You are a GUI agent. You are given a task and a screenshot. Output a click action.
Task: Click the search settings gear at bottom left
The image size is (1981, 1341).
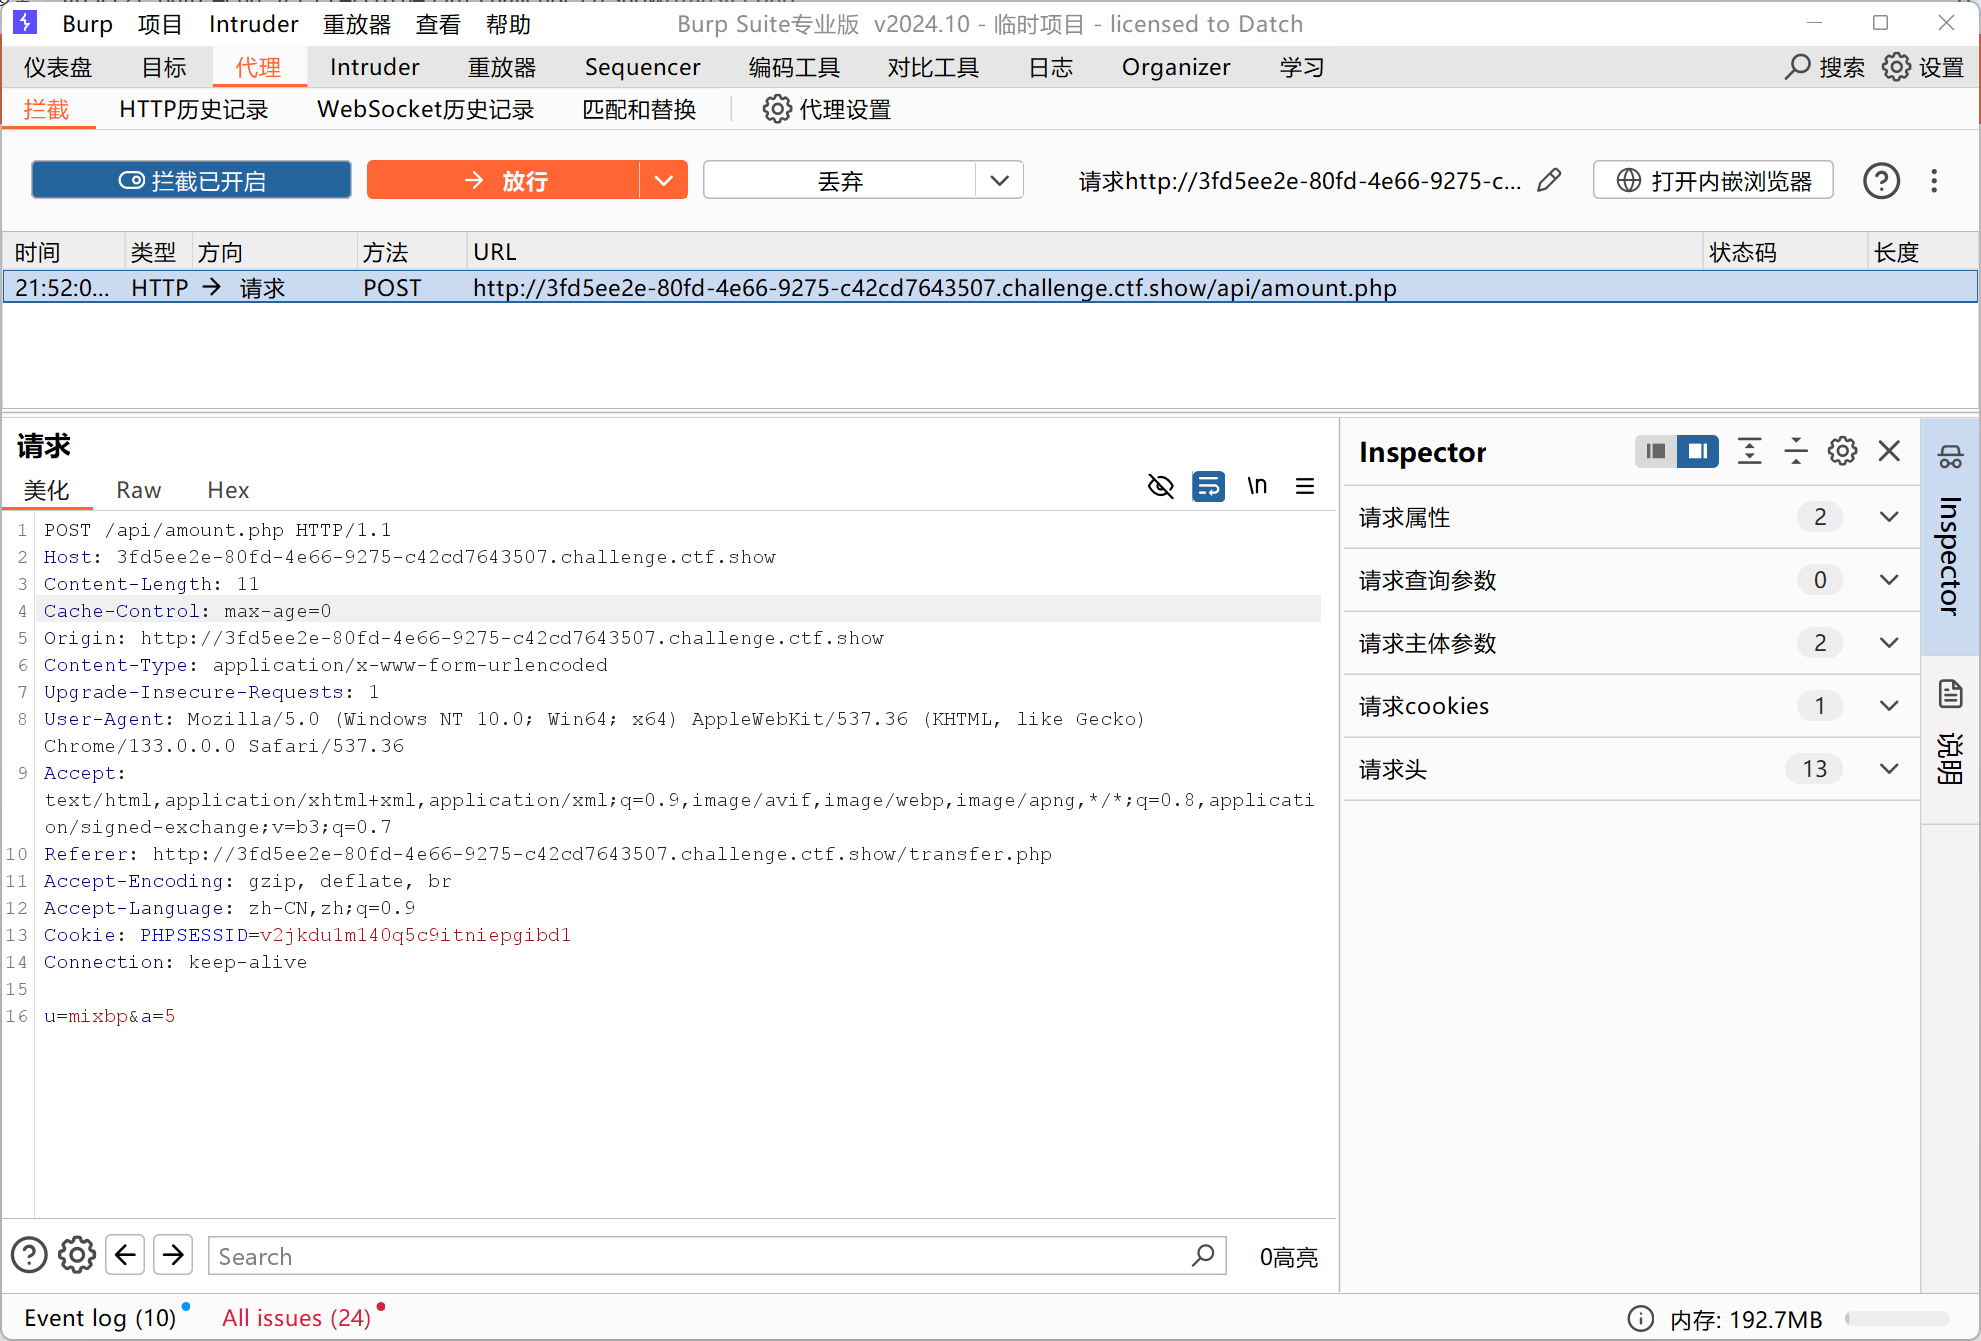tap(77, 1255)
